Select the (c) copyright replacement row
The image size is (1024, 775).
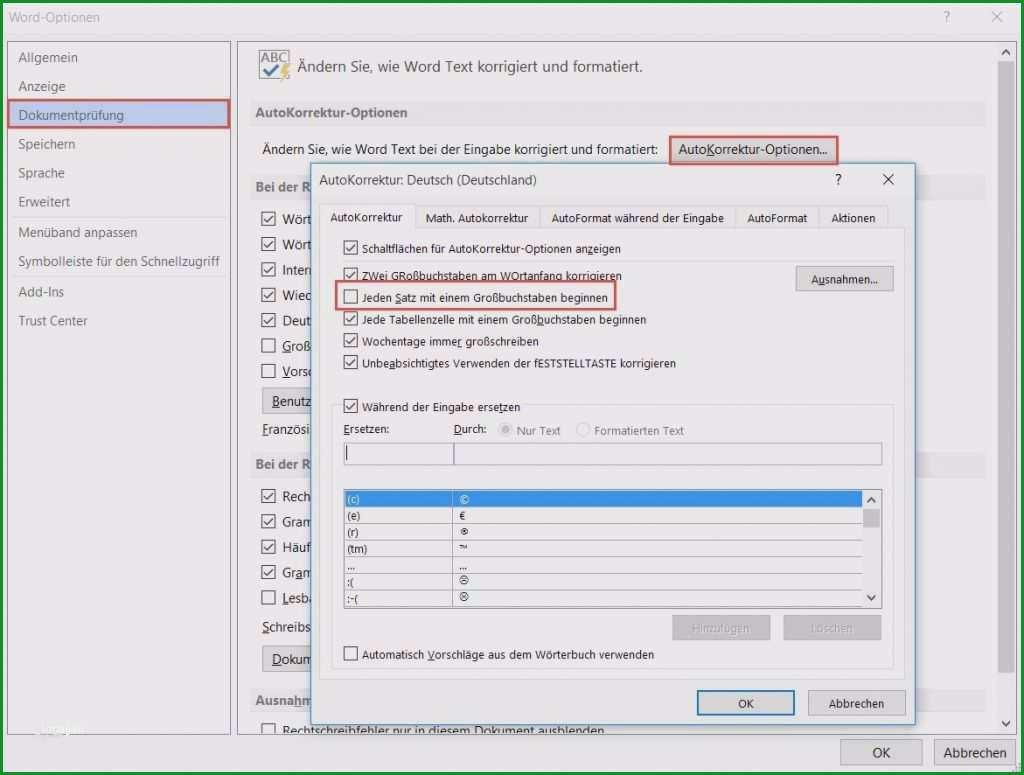point(603,499)
